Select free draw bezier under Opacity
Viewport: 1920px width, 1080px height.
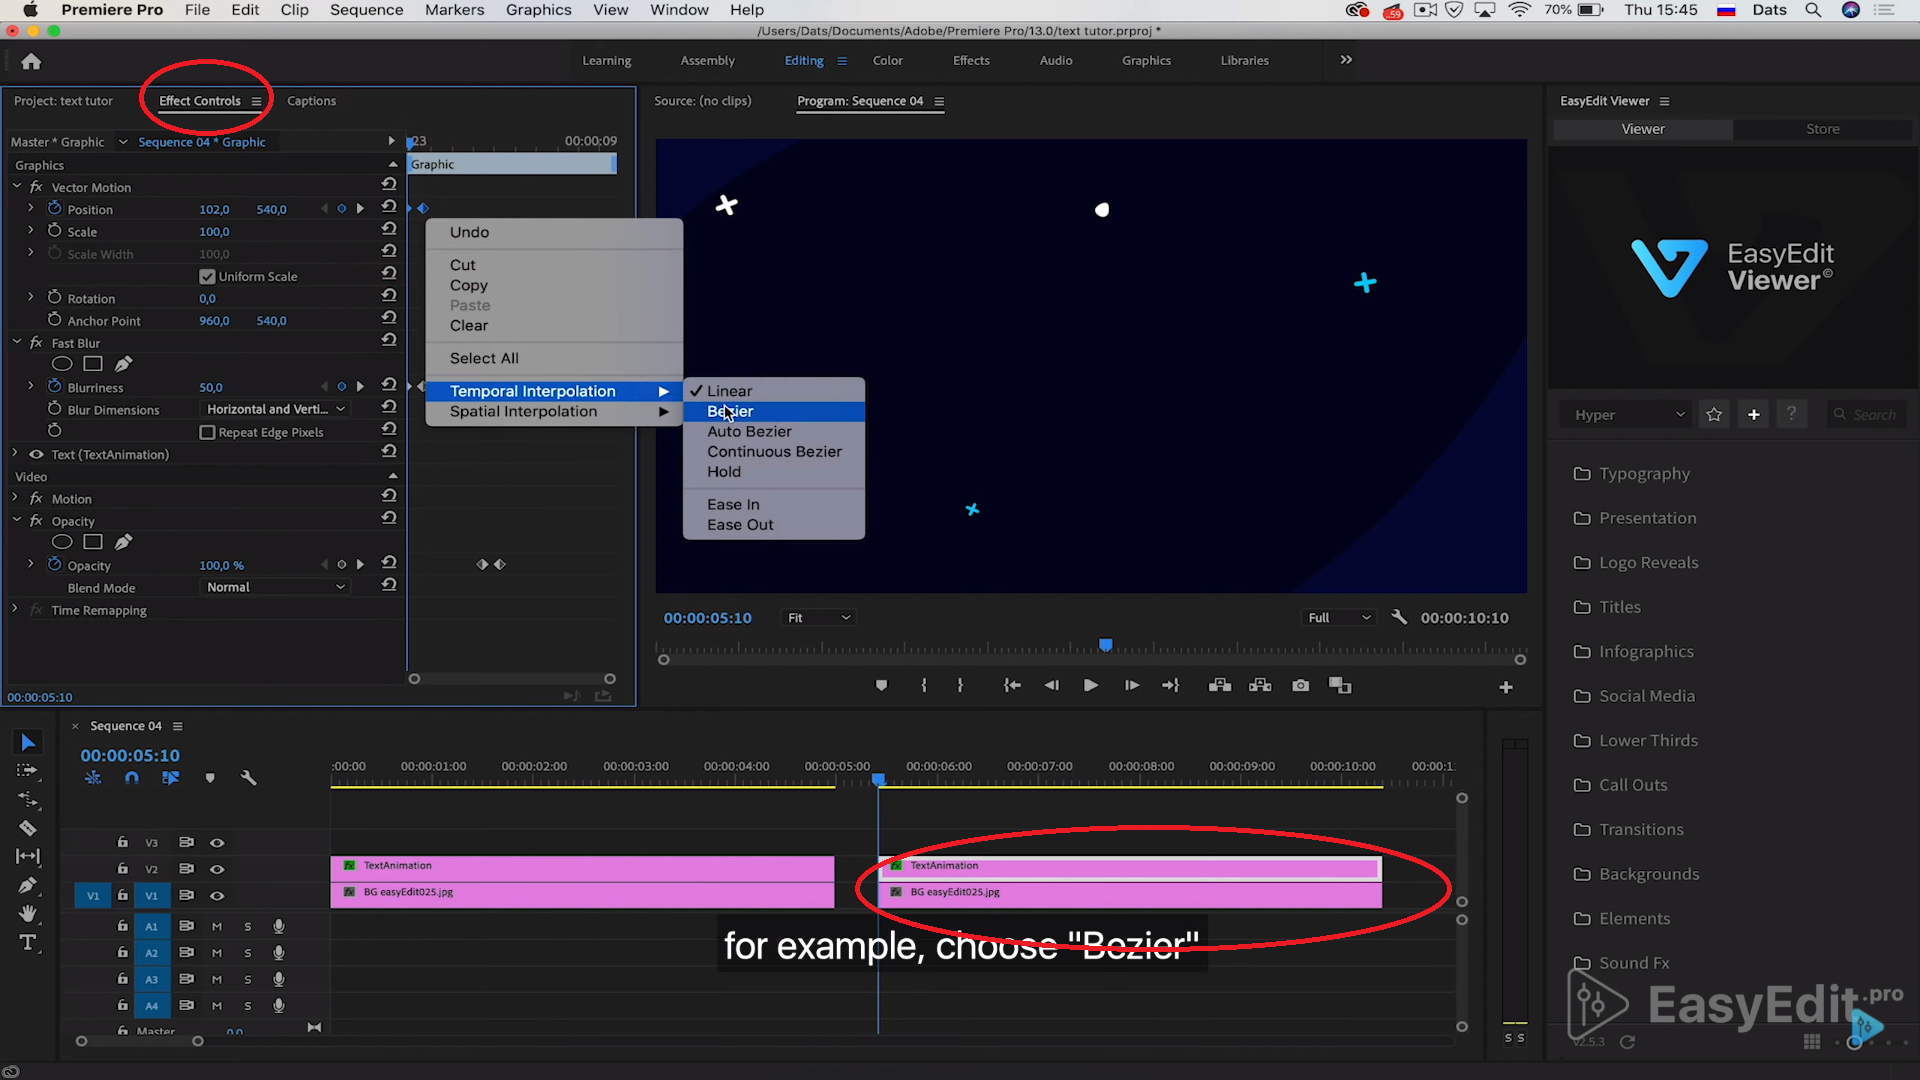tap(123, 542)
